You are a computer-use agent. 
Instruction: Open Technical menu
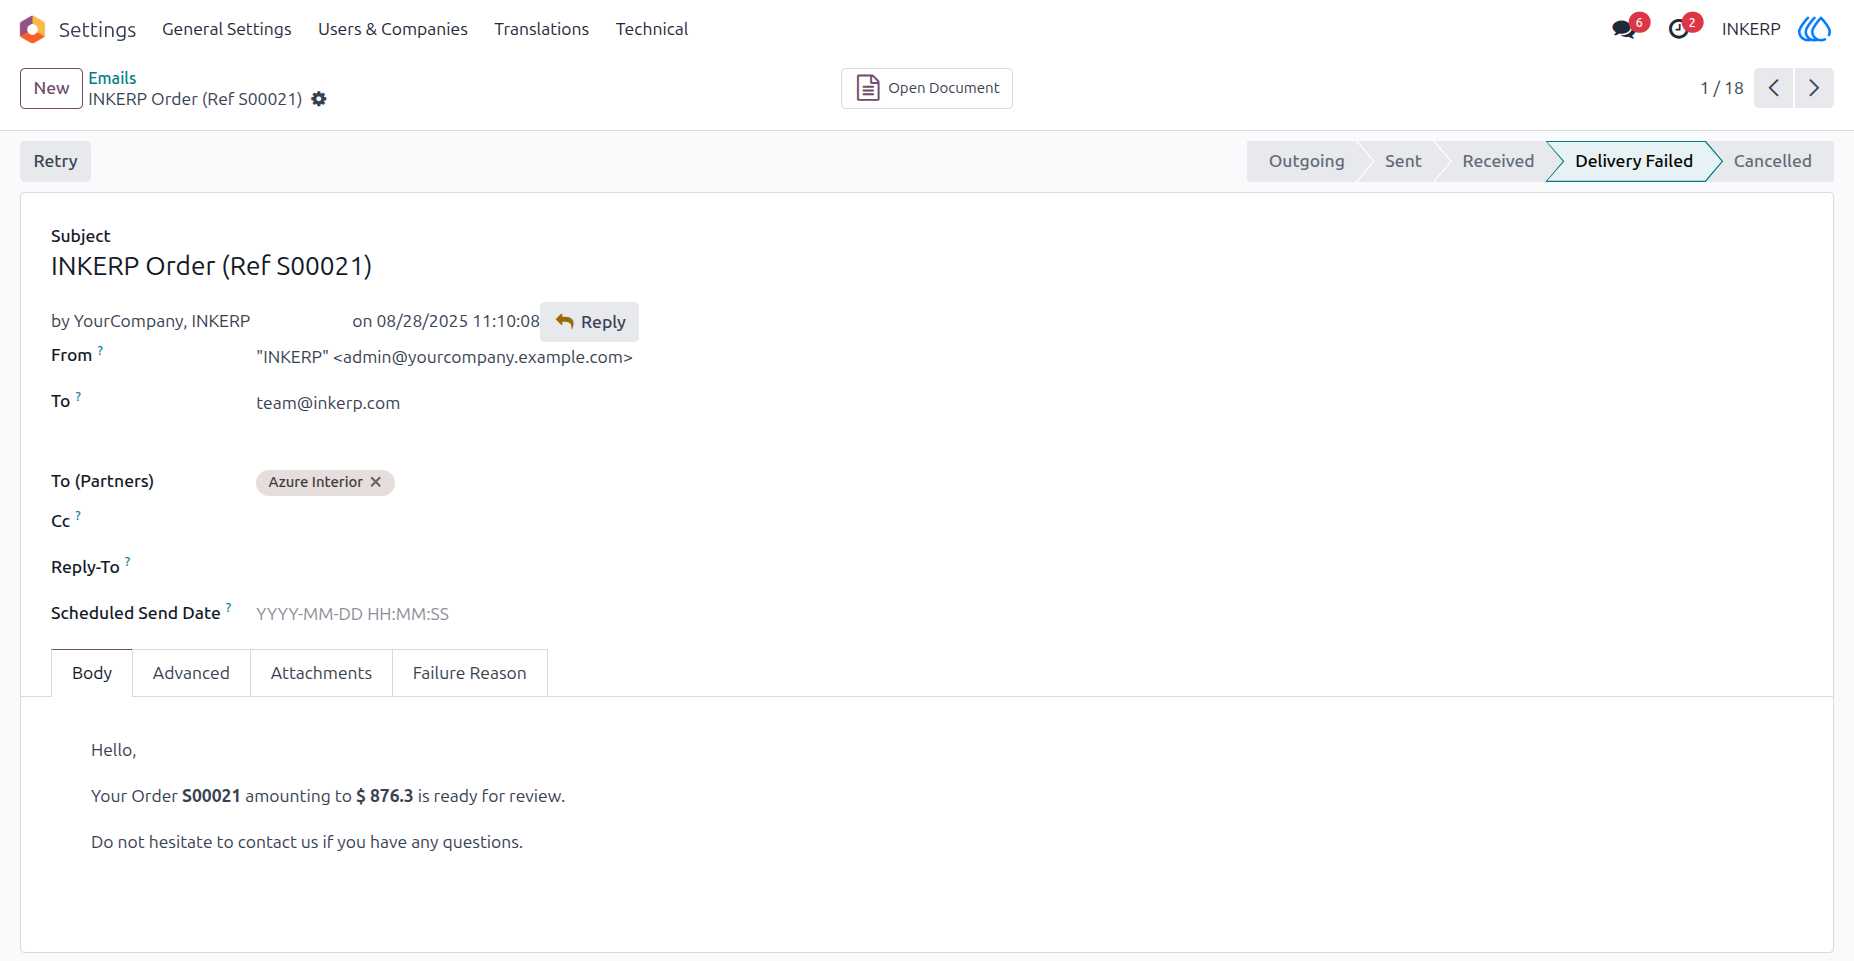652,29
